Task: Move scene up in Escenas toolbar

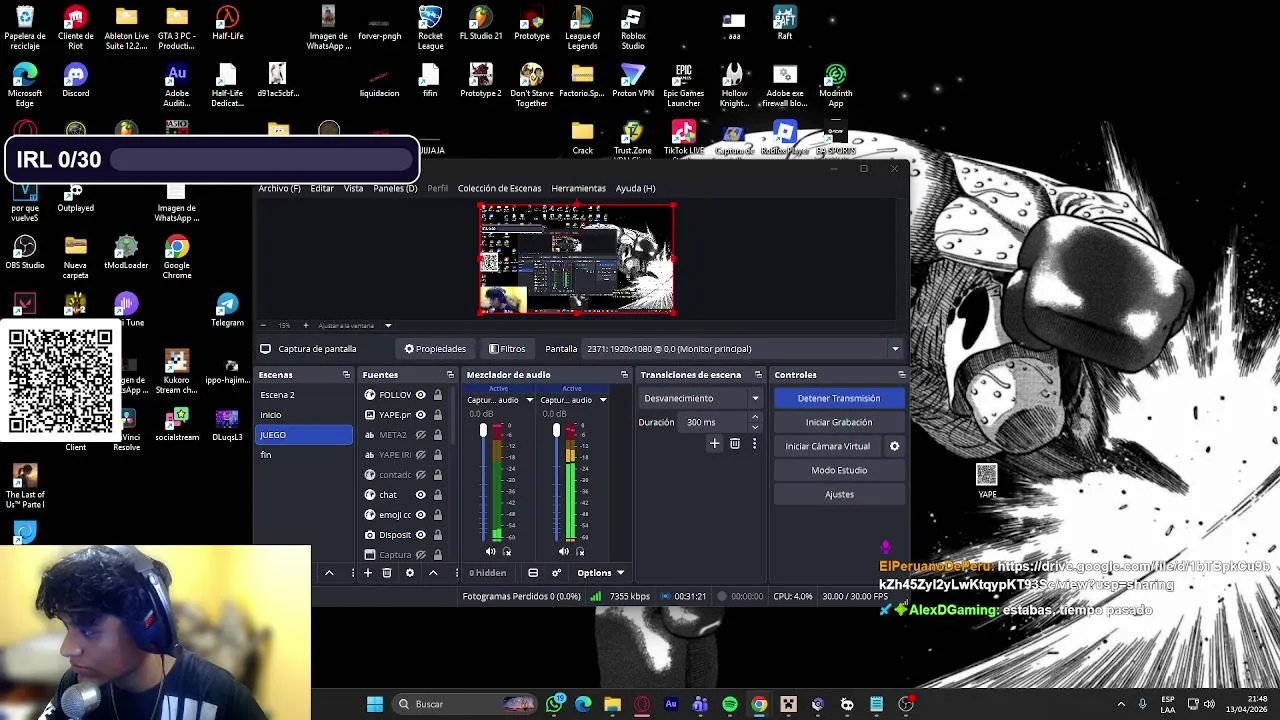Action: click(329, 573)
